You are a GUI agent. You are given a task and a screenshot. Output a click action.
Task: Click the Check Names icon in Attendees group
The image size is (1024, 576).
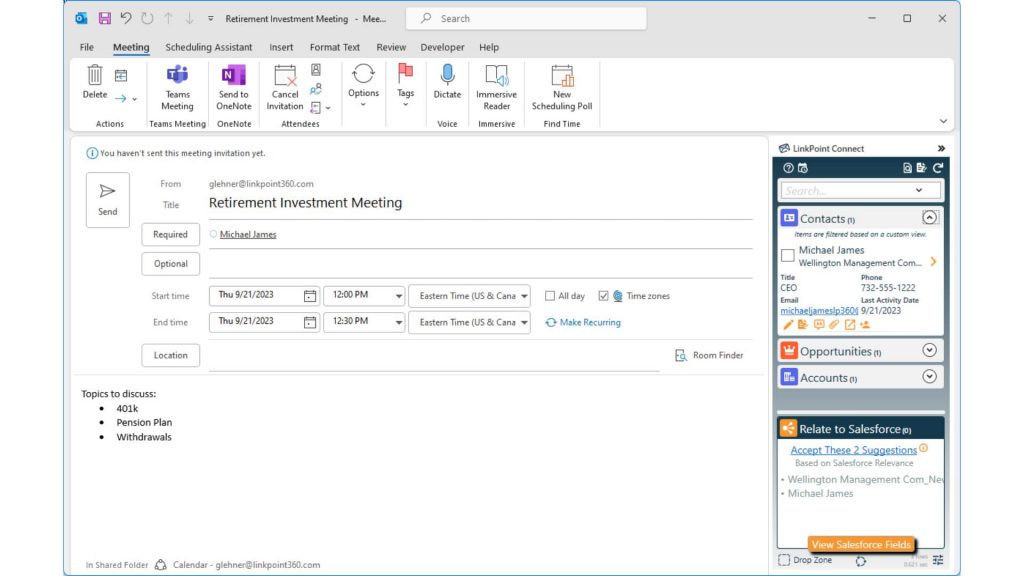pyautogui.click(x=316, y=89)
